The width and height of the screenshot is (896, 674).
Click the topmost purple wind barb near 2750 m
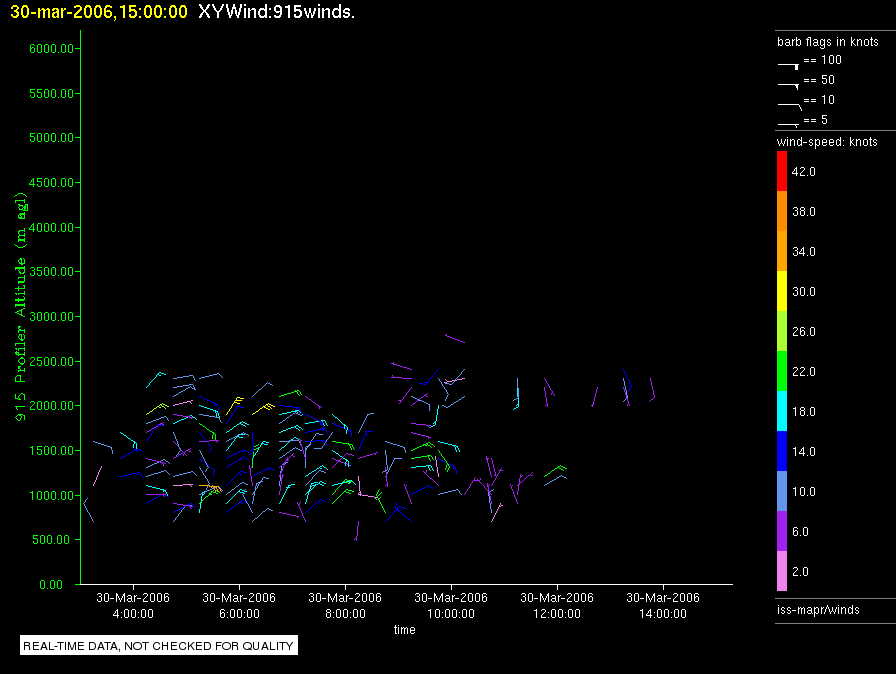(455, 339)
